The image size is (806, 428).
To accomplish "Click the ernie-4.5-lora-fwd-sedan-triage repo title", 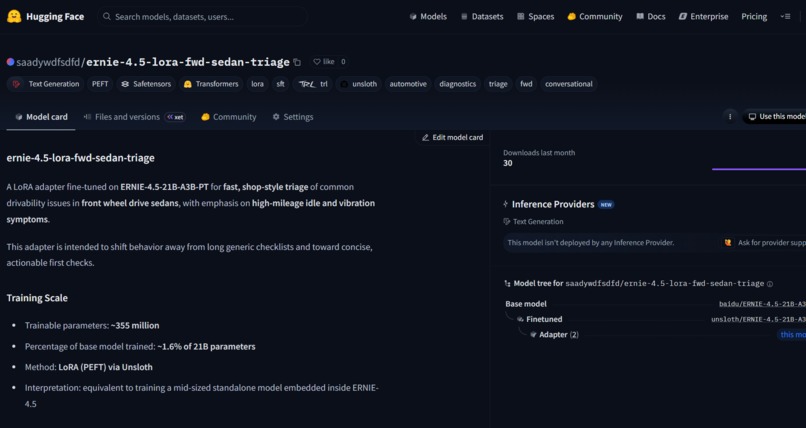I will [188, 62].
